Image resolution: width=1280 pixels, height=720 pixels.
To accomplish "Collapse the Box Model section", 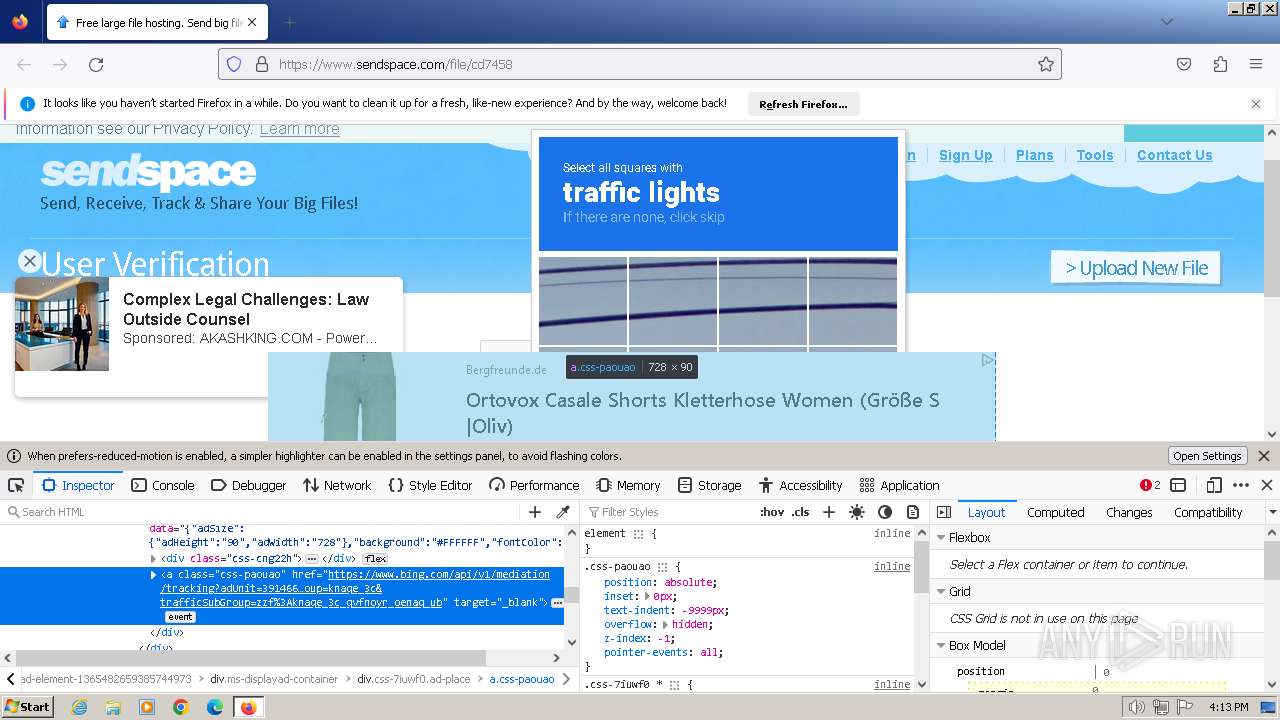I will tap(941, 645).
